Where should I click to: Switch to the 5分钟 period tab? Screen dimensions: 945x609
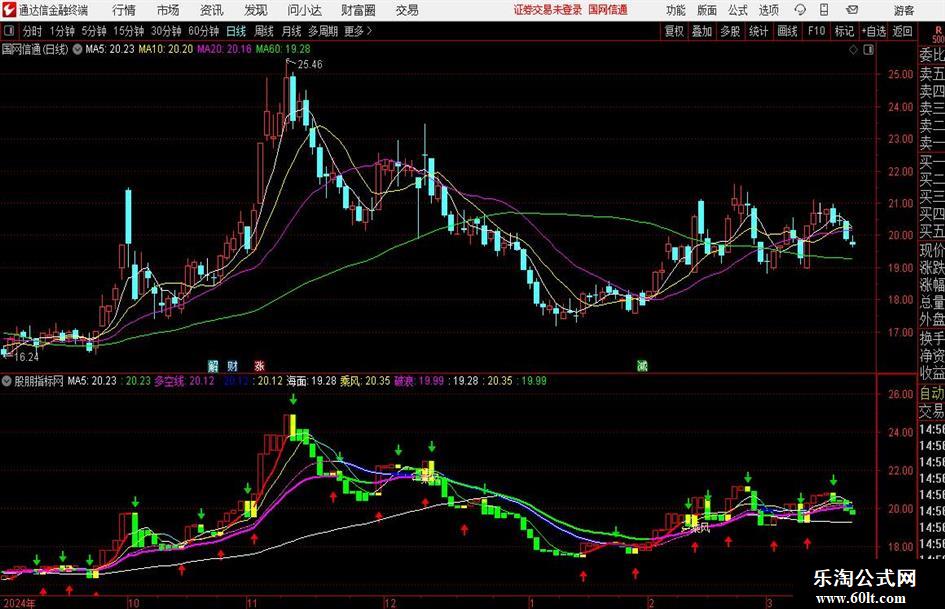click(x=94, y=31)
